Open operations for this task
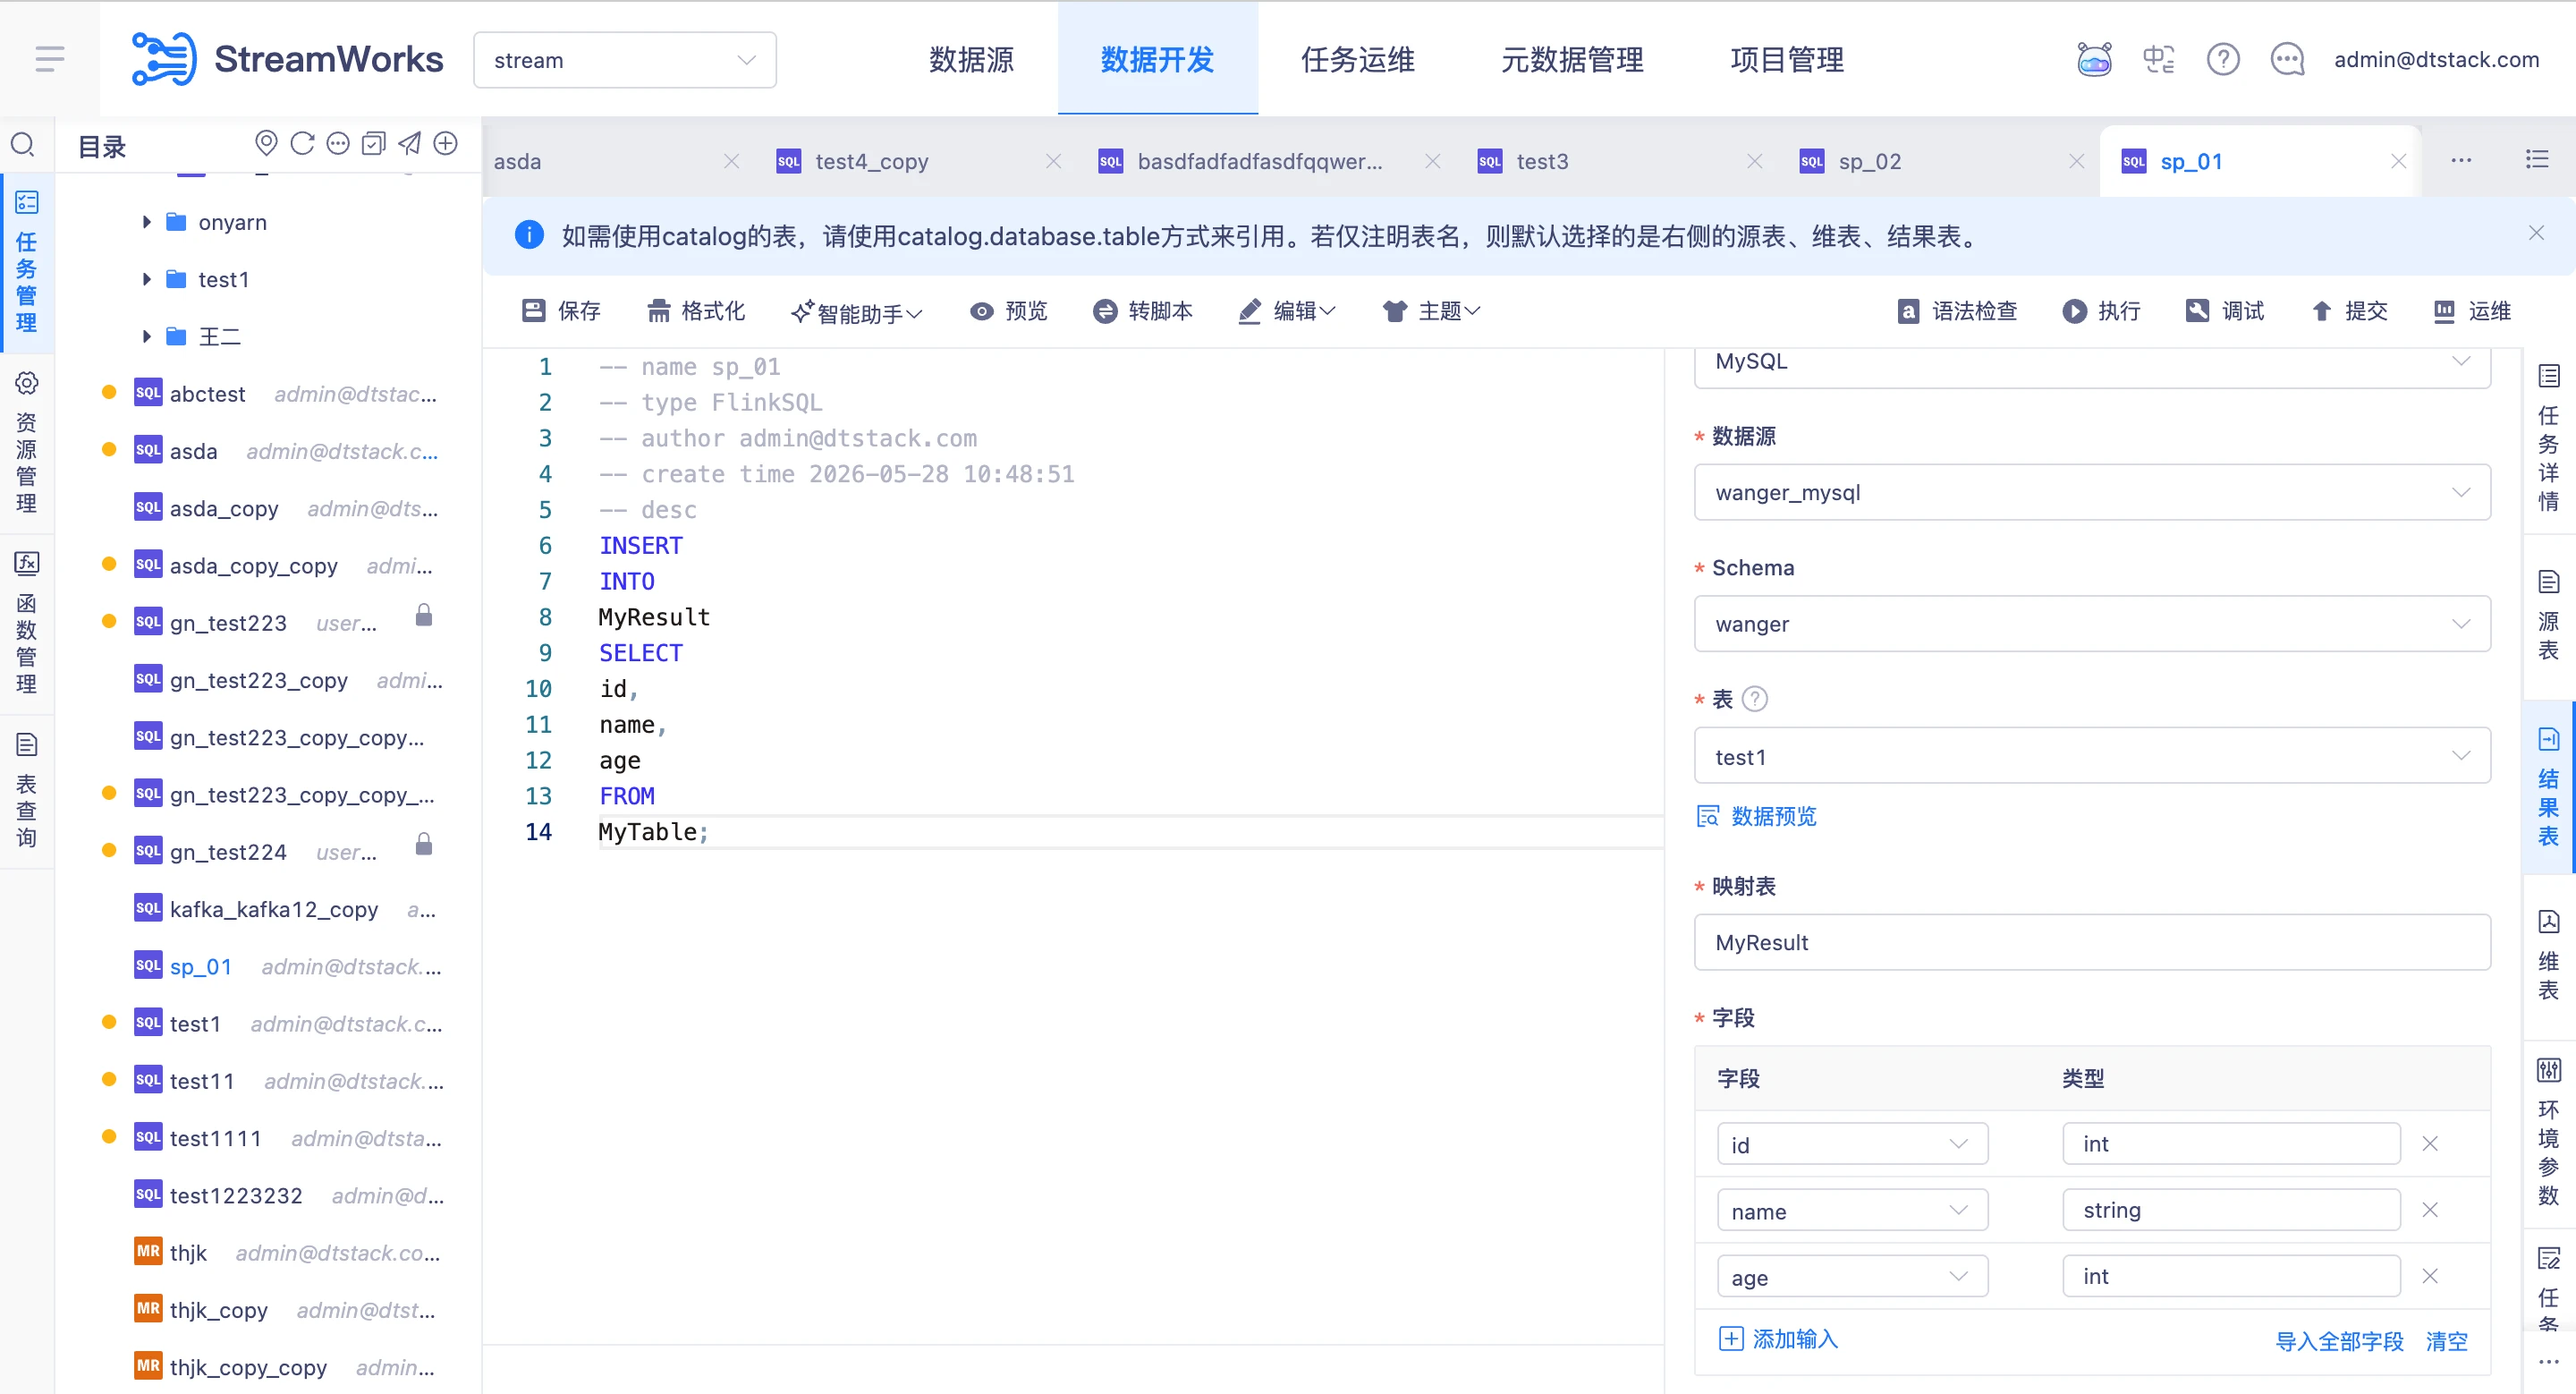This screenshot has height=1394, width=2576. point(2472,311)
